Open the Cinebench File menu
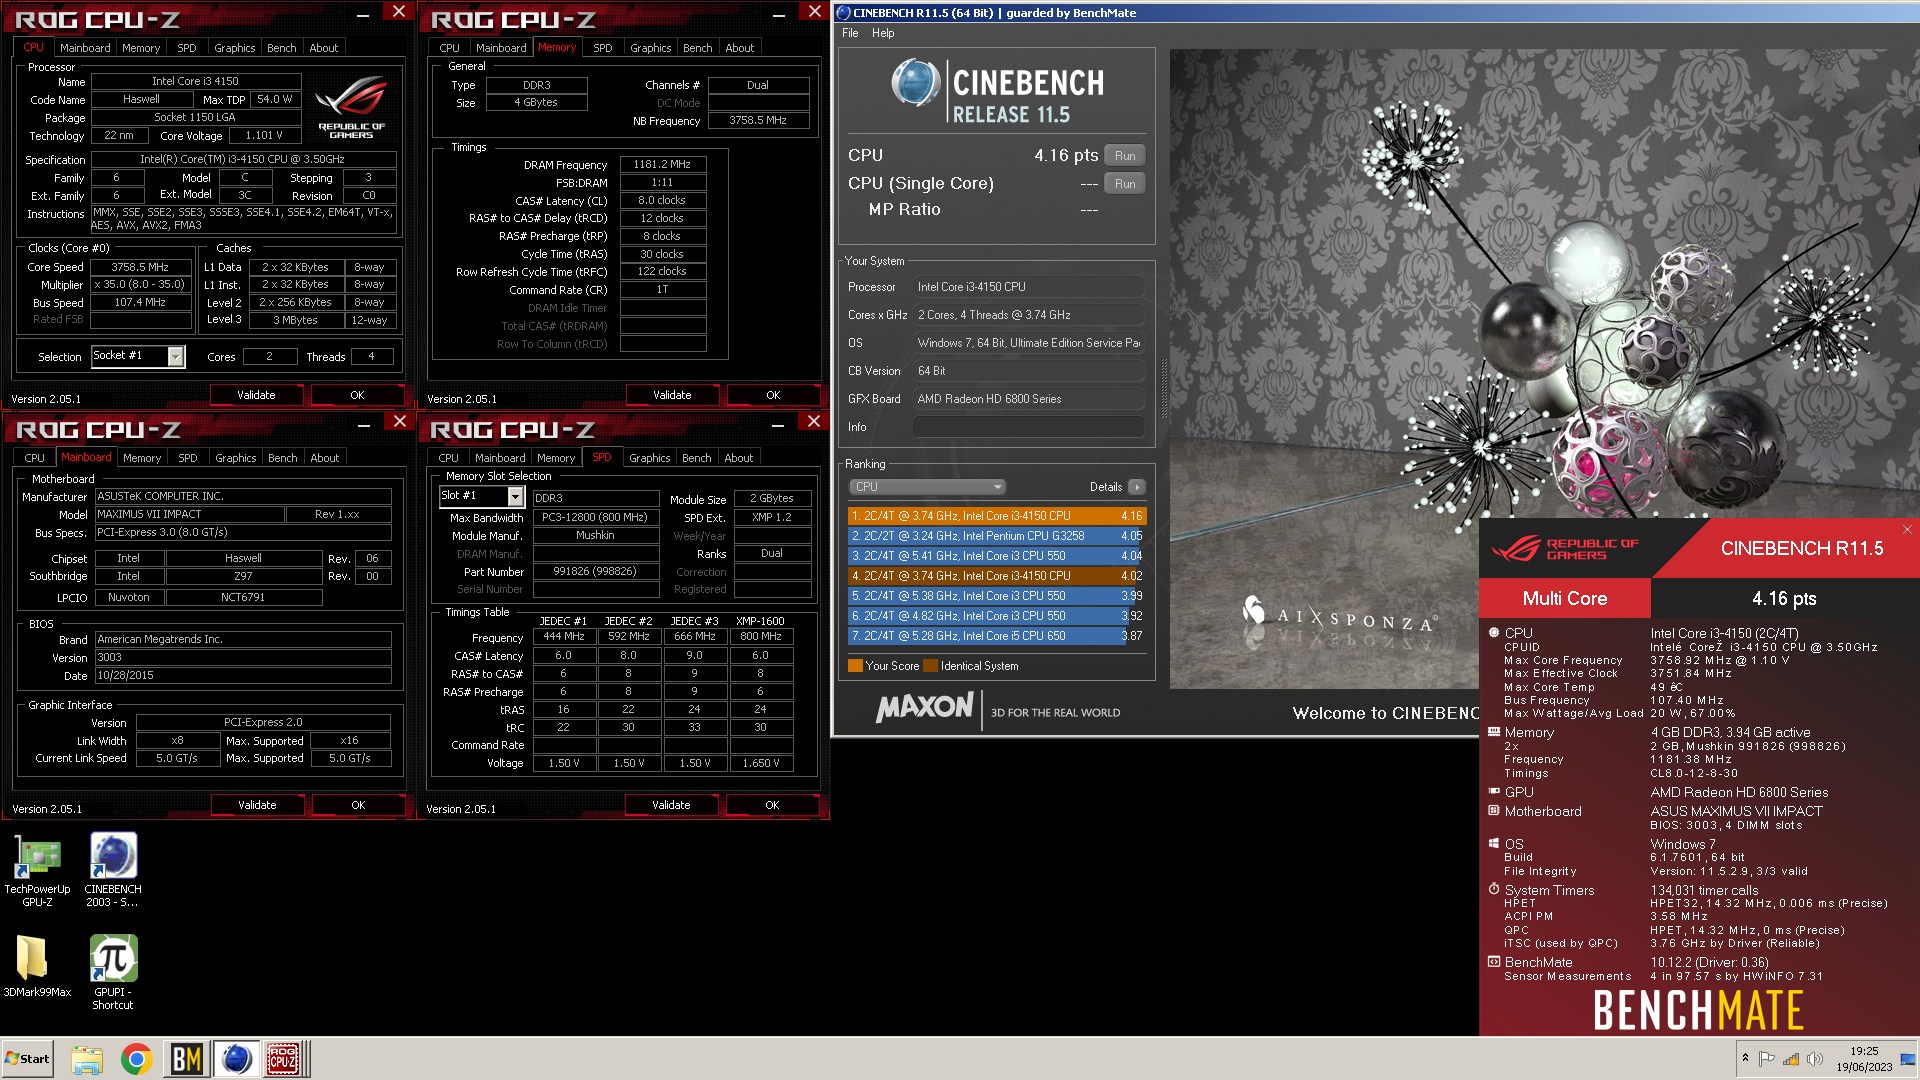1920x1080 pixels. point(850,33)
